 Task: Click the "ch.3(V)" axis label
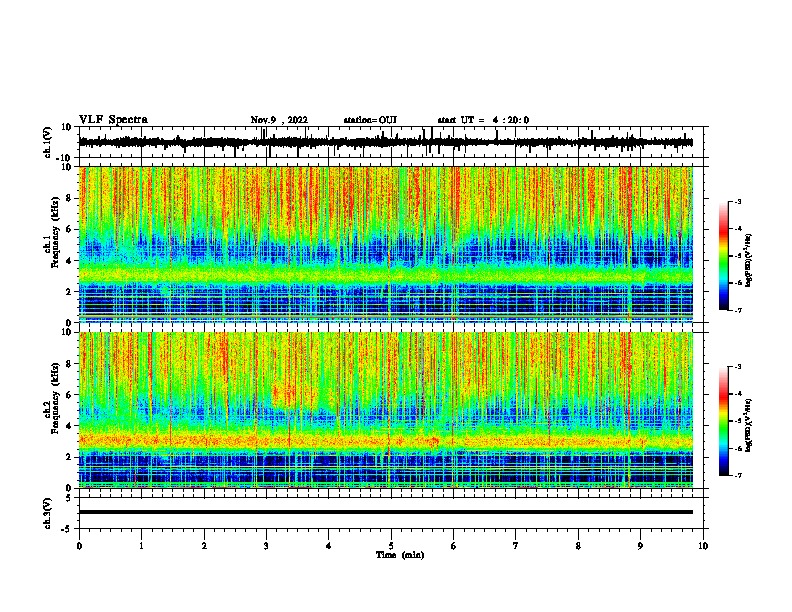click(48, 513)
